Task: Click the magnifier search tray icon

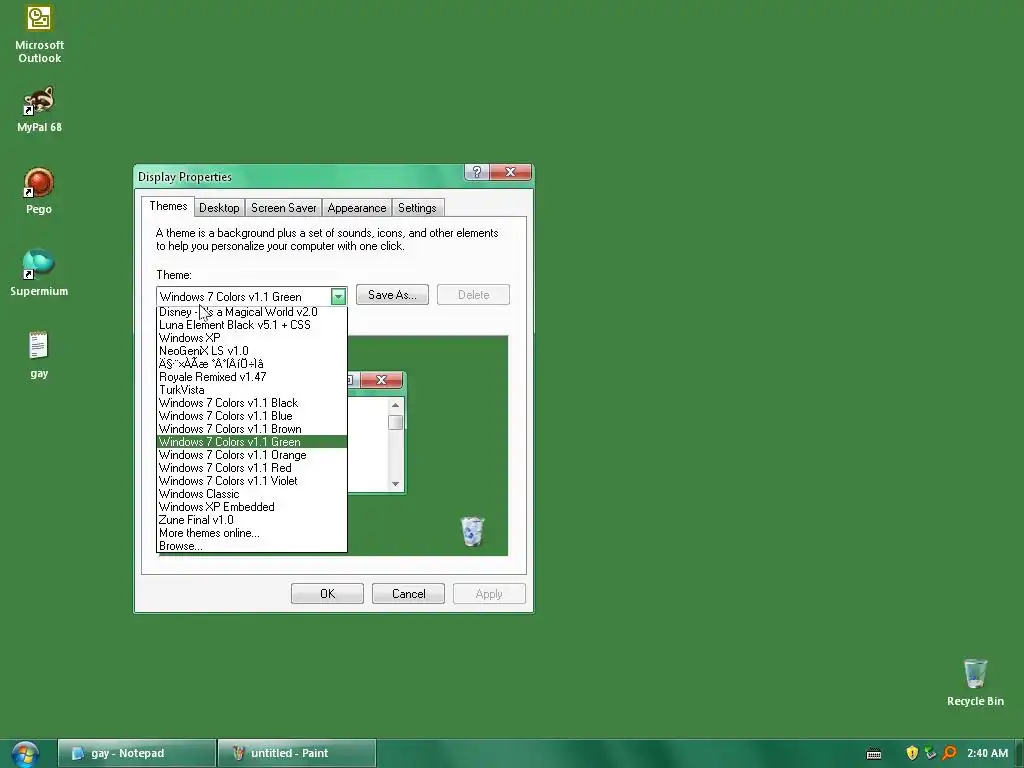Action: click(949, 753)
